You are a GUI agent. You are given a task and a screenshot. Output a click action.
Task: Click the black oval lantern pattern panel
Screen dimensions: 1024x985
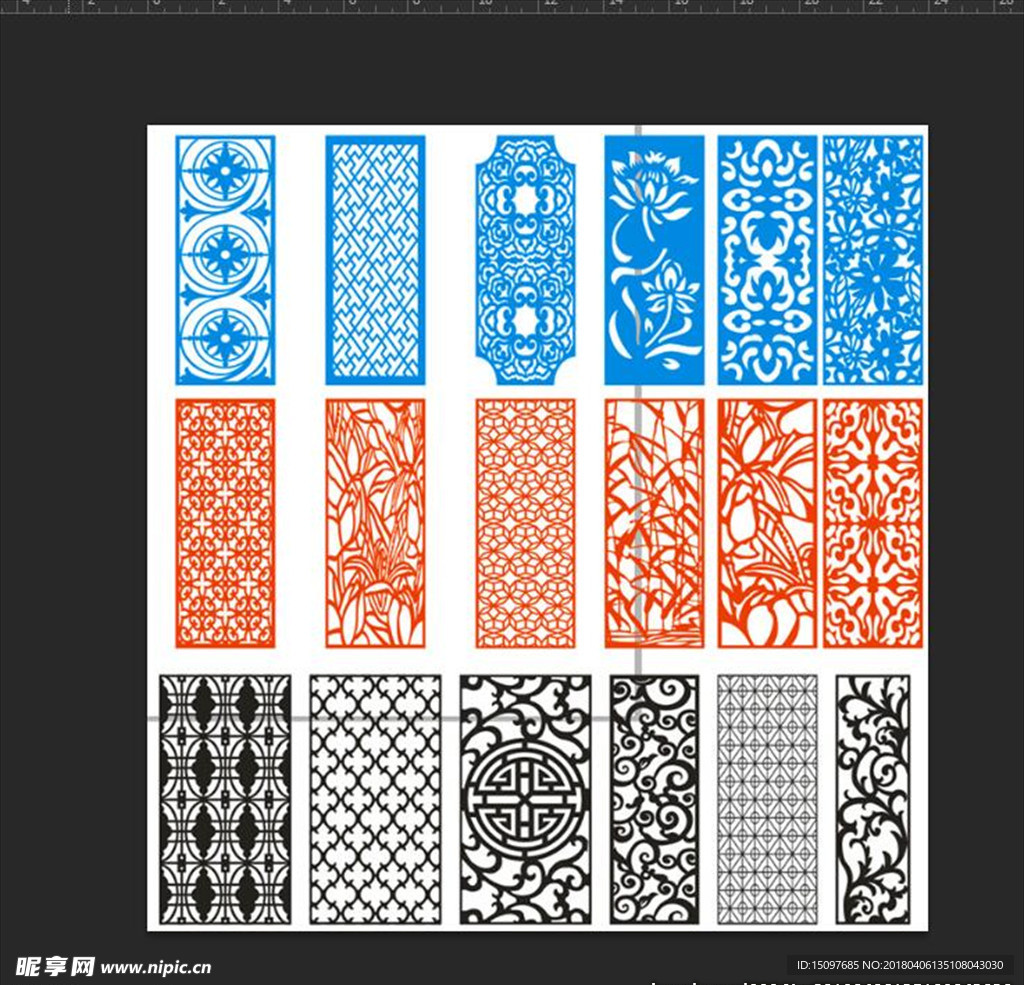225,799
